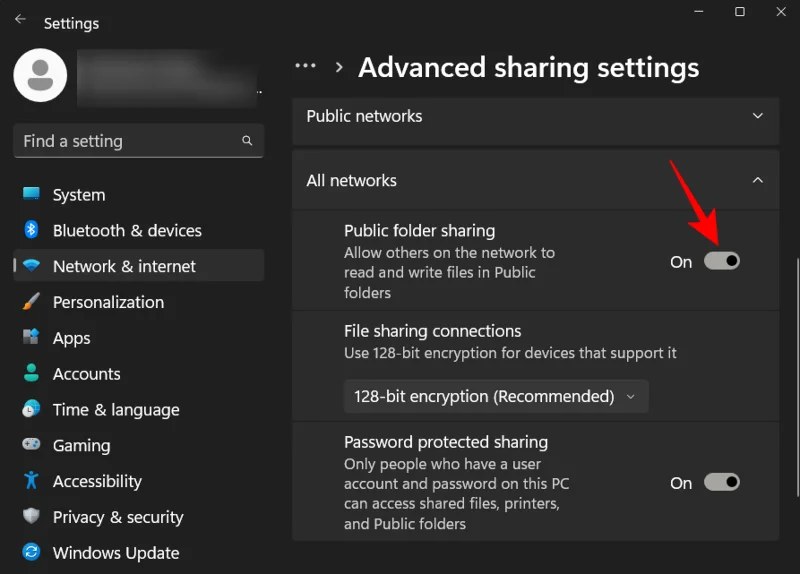Screen dimensions: 800x574
Task: Close the Settings window
Action: coord(781,11)
